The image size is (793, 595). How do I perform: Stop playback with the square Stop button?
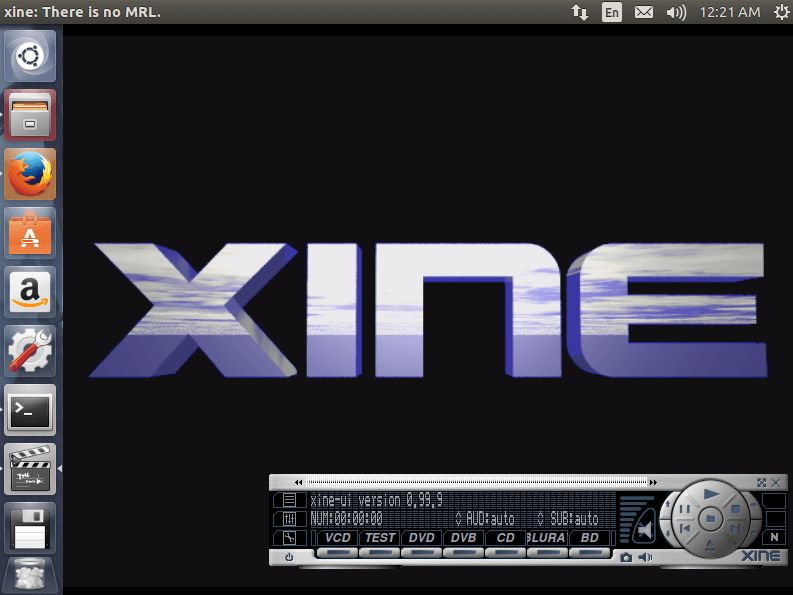[735, 509]
